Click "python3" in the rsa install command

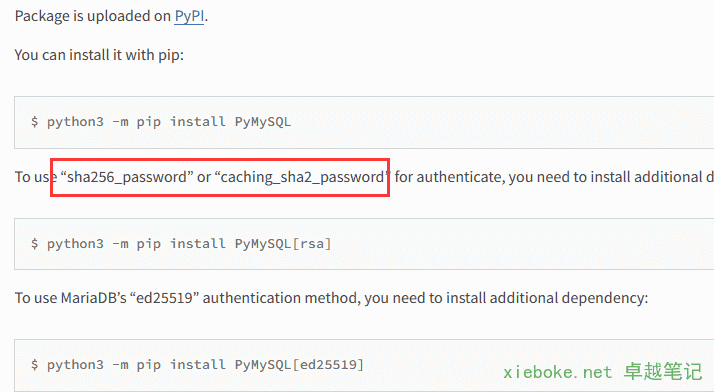[75, 244]
